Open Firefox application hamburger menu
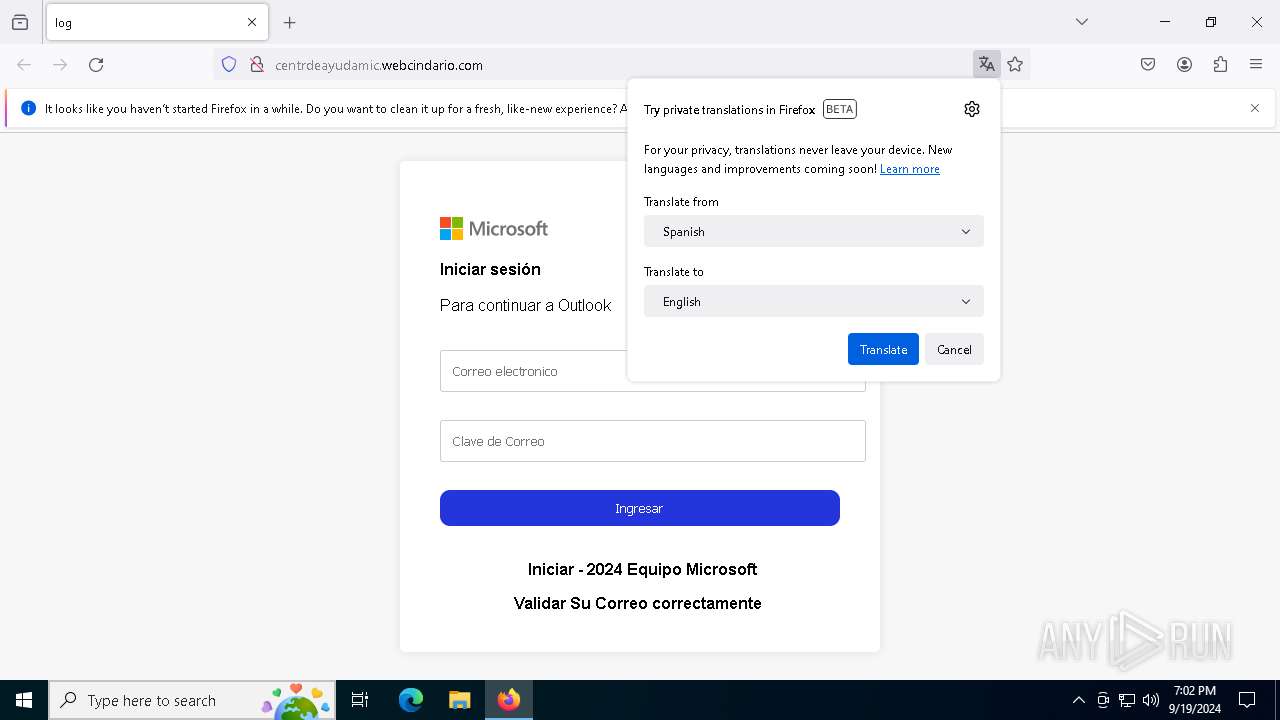This screenshot has height=720, width=1280. click(1256, 65)
